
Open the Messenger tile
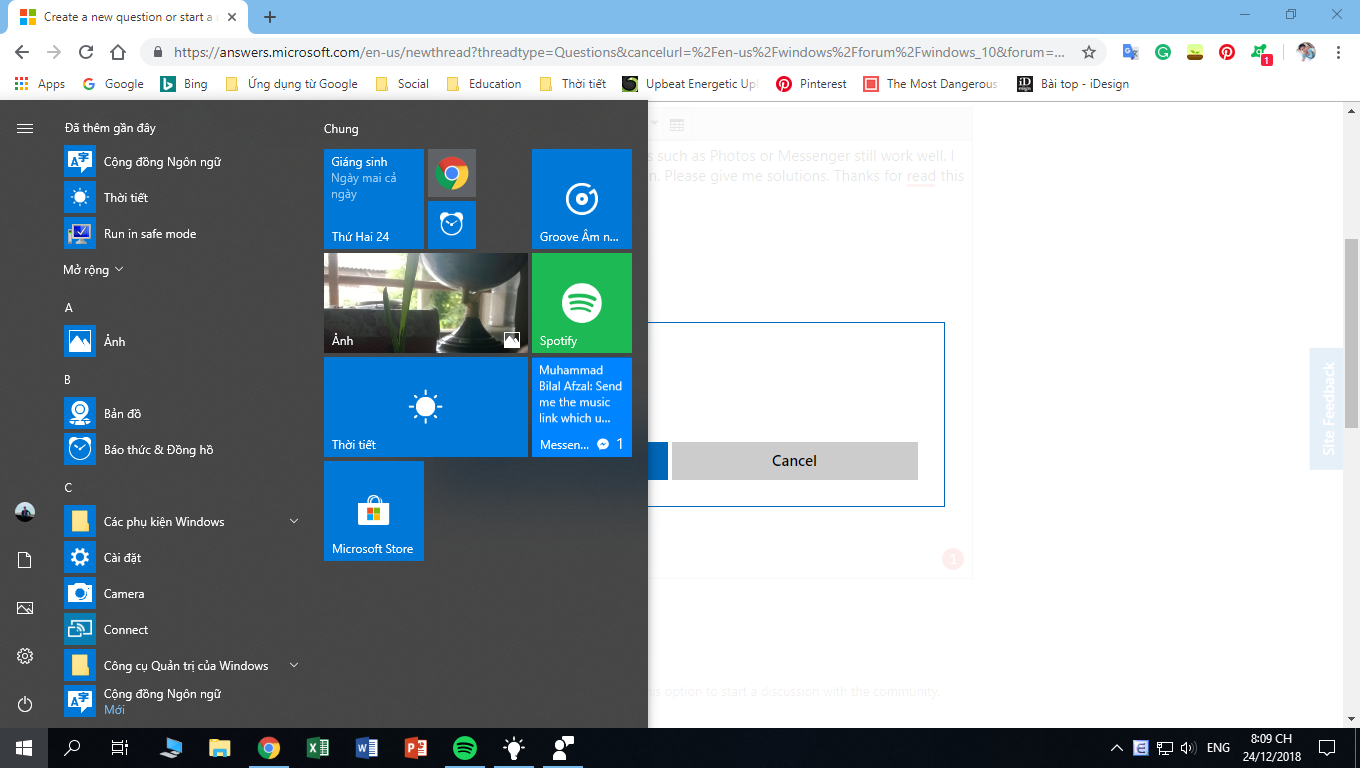pyautogui.click(x=582, y=407)
